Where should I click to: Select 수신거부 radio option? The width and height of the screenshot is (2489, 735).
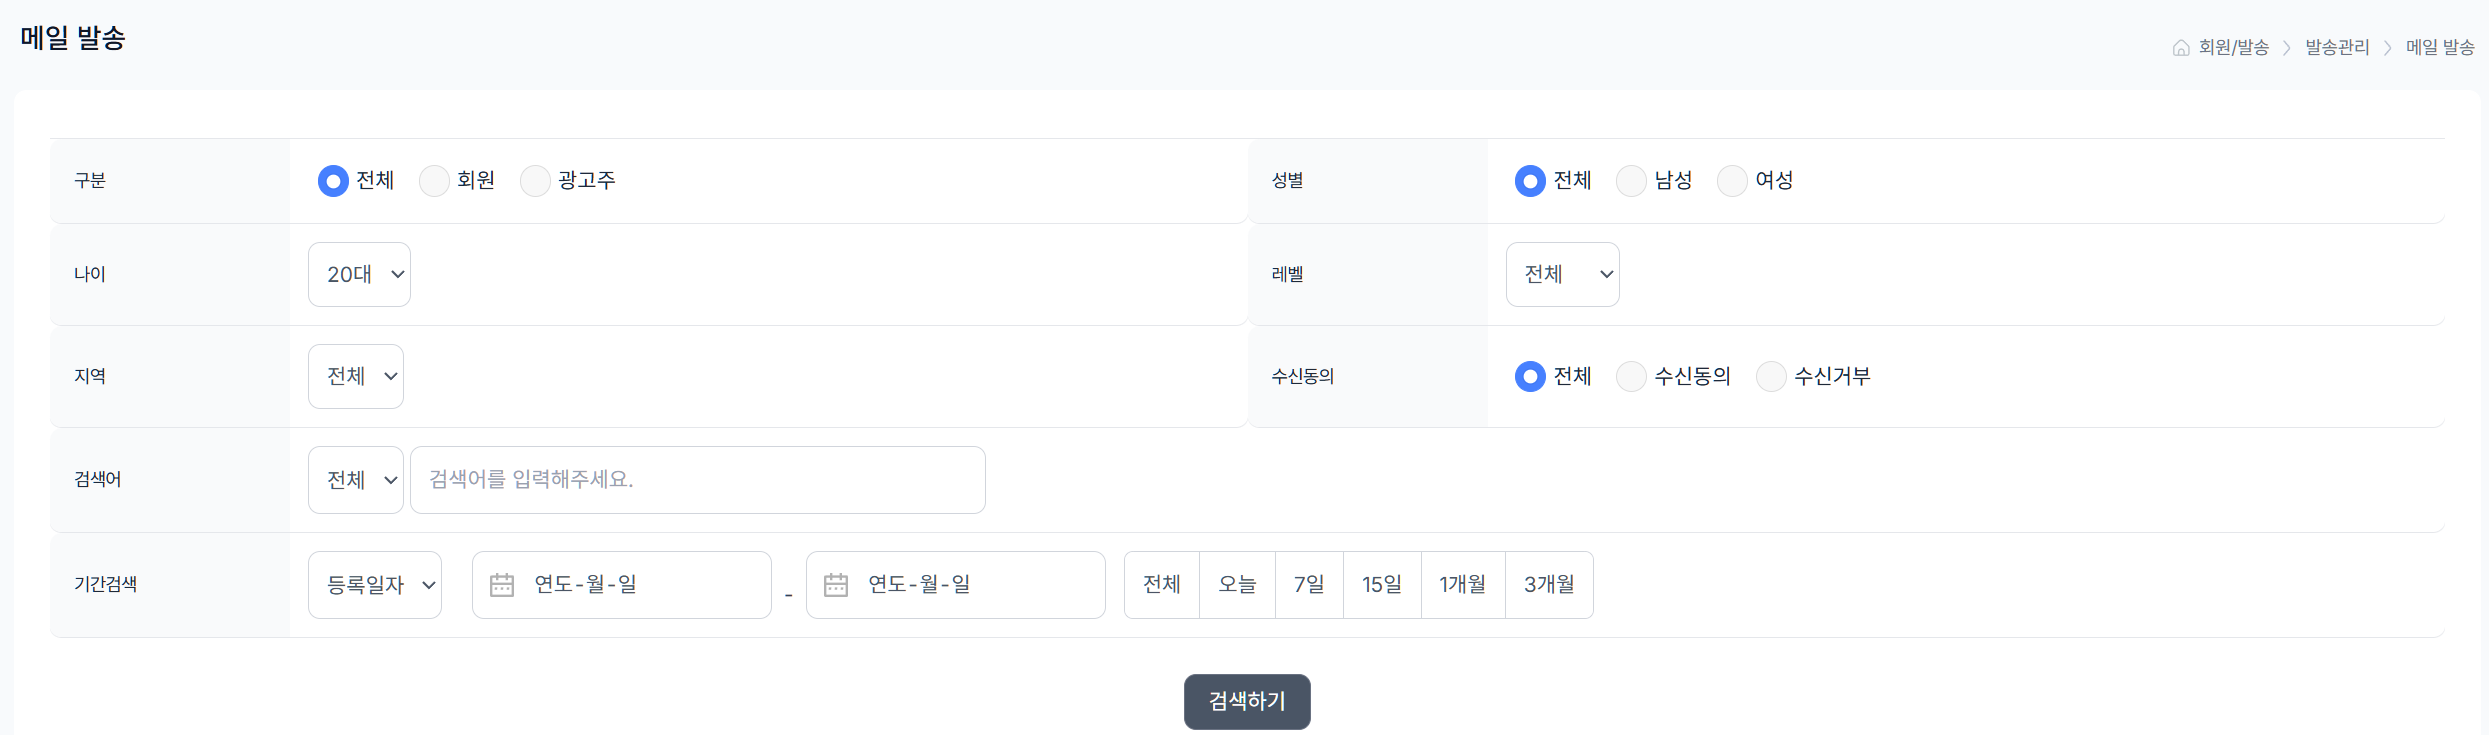pos(1772,376)
